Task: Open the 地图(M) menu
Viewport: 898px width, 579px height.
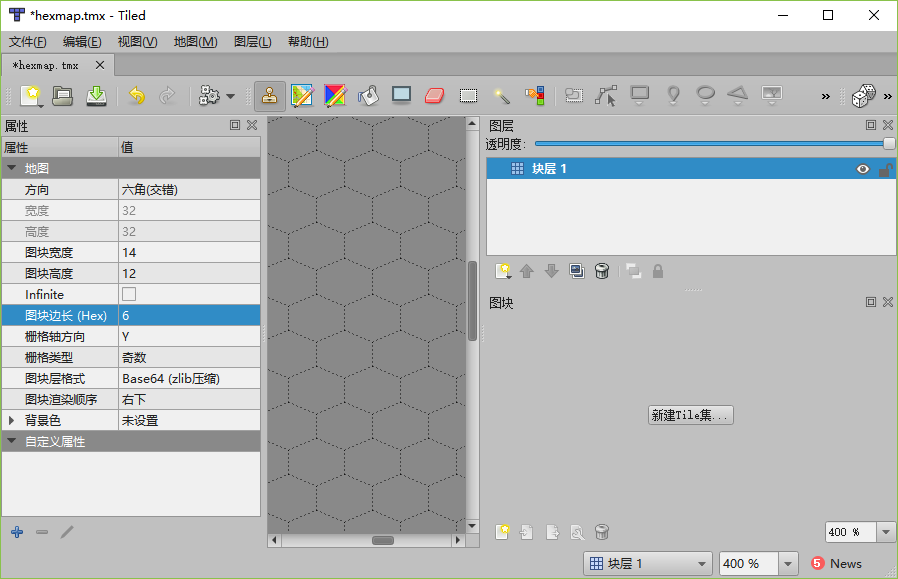Action: coord(195,42)
